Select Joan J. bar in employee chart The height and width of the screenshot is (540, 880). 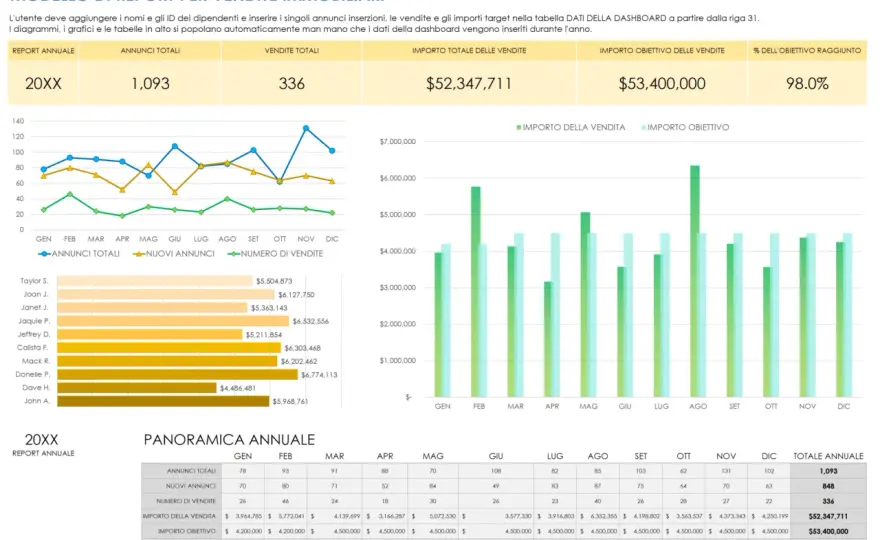coord(166,294)
